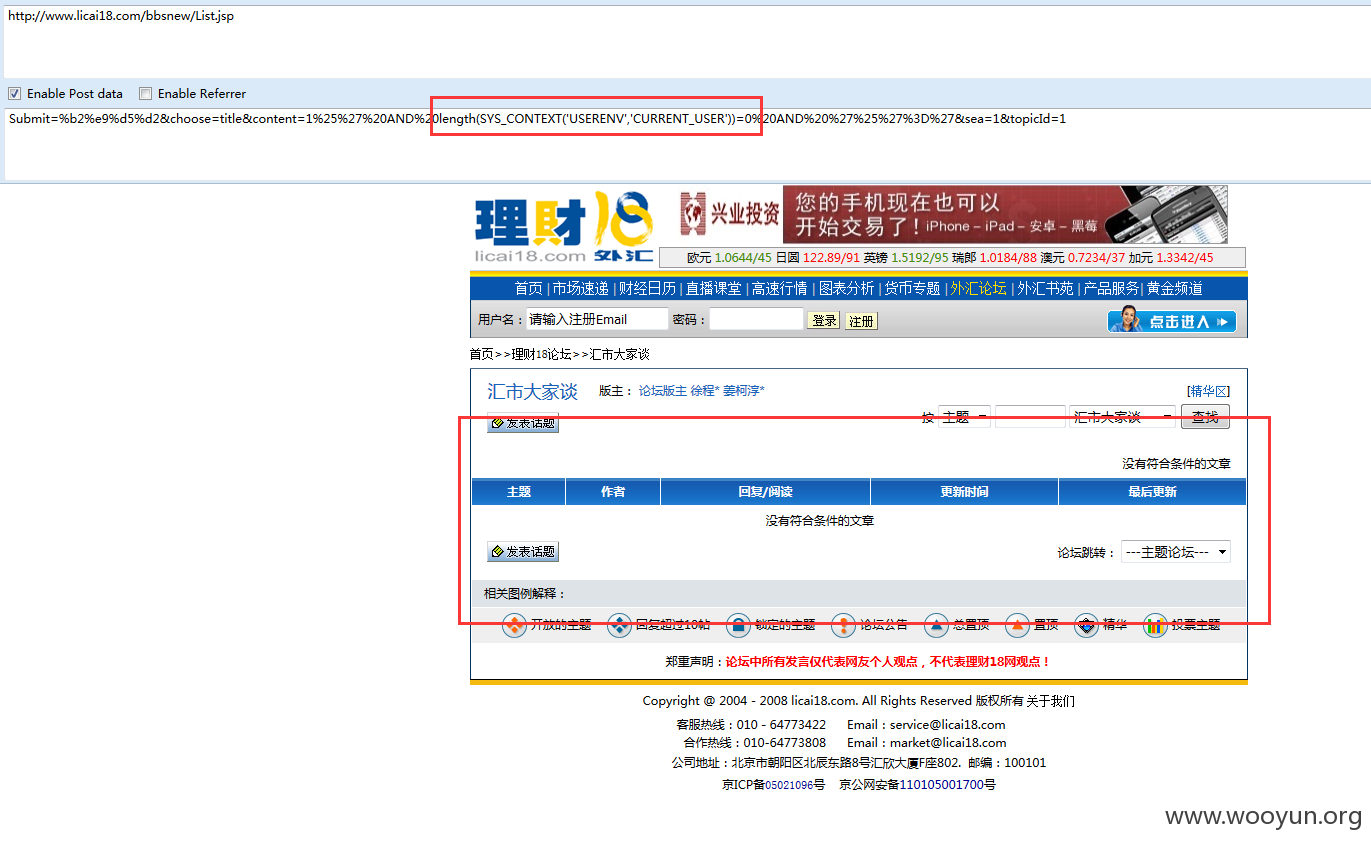Click the service@licai18.com email text
This screenshot has height=845, width=1371.
[x=948, y=725]
